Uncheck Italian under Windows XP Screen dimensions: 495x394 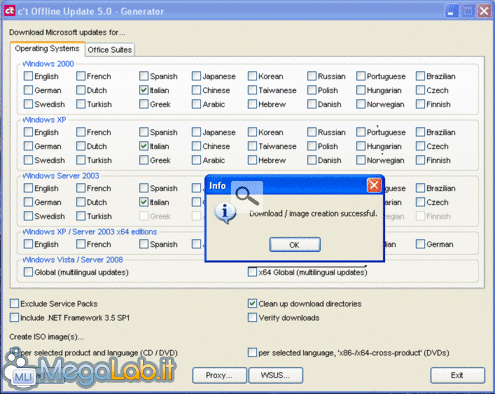(144, 146)
